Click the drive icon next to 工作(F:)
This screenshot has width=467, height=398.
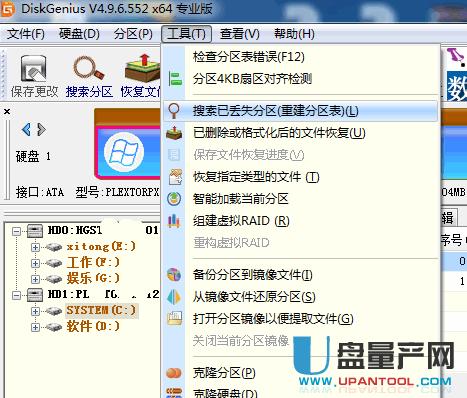pyautogui.click(x=54, y=263)
